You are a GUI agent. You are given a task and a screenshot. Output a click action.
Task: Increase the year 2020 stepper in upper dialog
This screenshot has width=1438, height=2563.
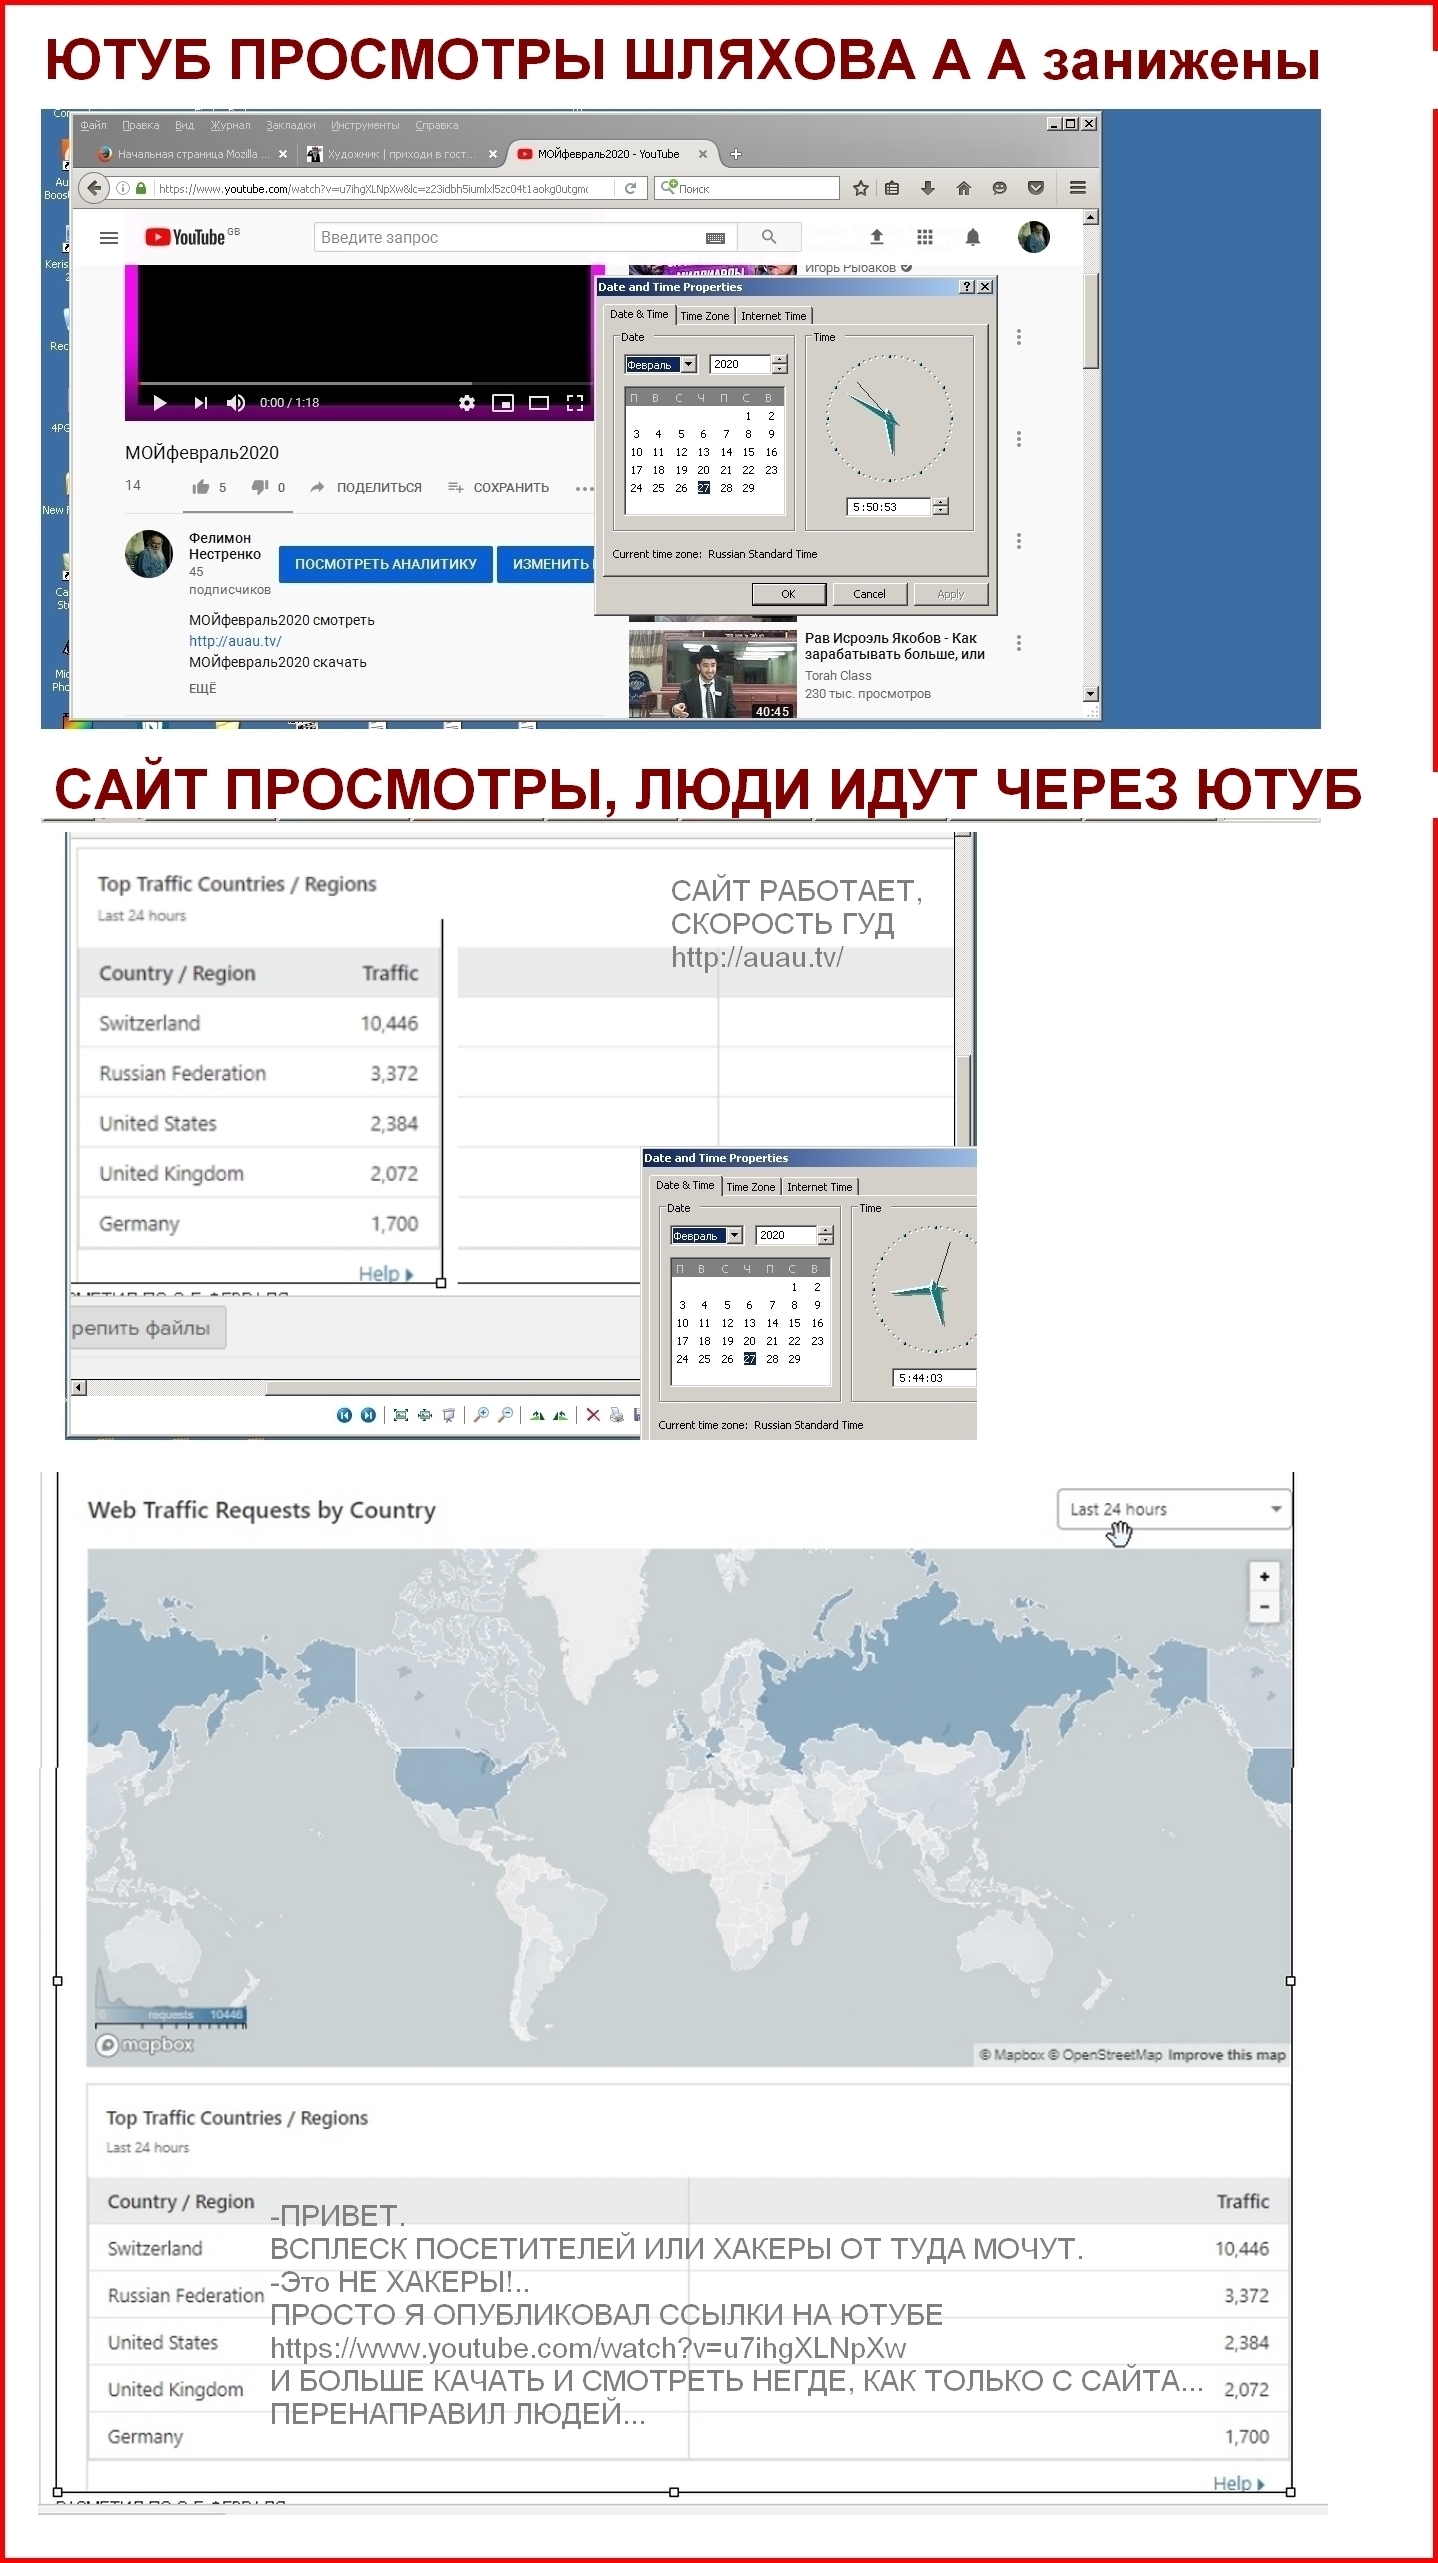pos(780,360)
